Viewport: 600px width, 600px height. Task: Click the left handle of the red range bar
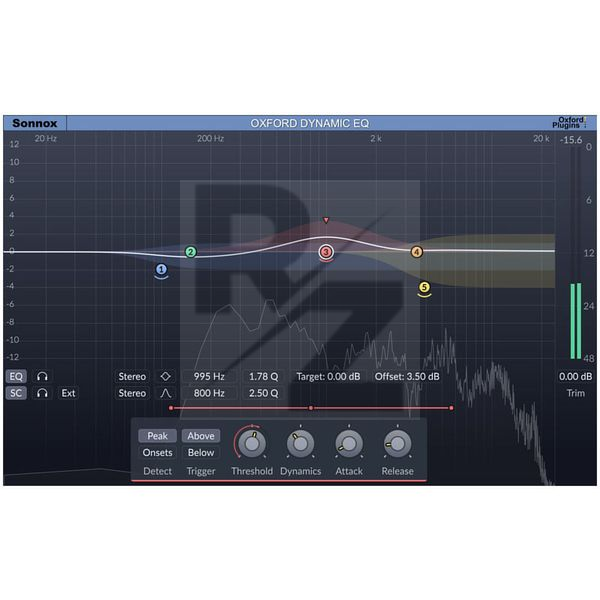tap(171, 408)
